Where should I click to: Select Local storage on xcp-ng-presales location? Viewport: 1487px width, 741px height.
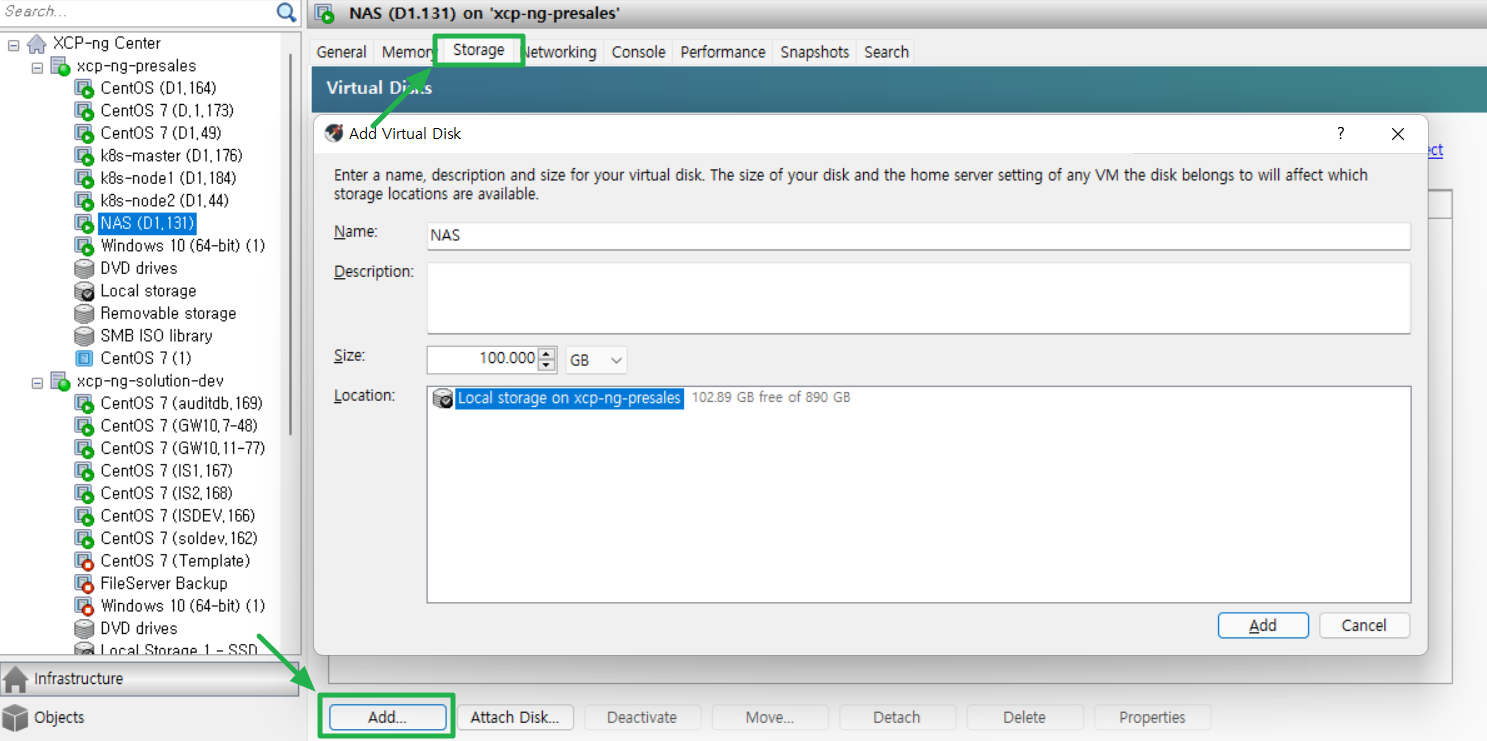[568, 398]
